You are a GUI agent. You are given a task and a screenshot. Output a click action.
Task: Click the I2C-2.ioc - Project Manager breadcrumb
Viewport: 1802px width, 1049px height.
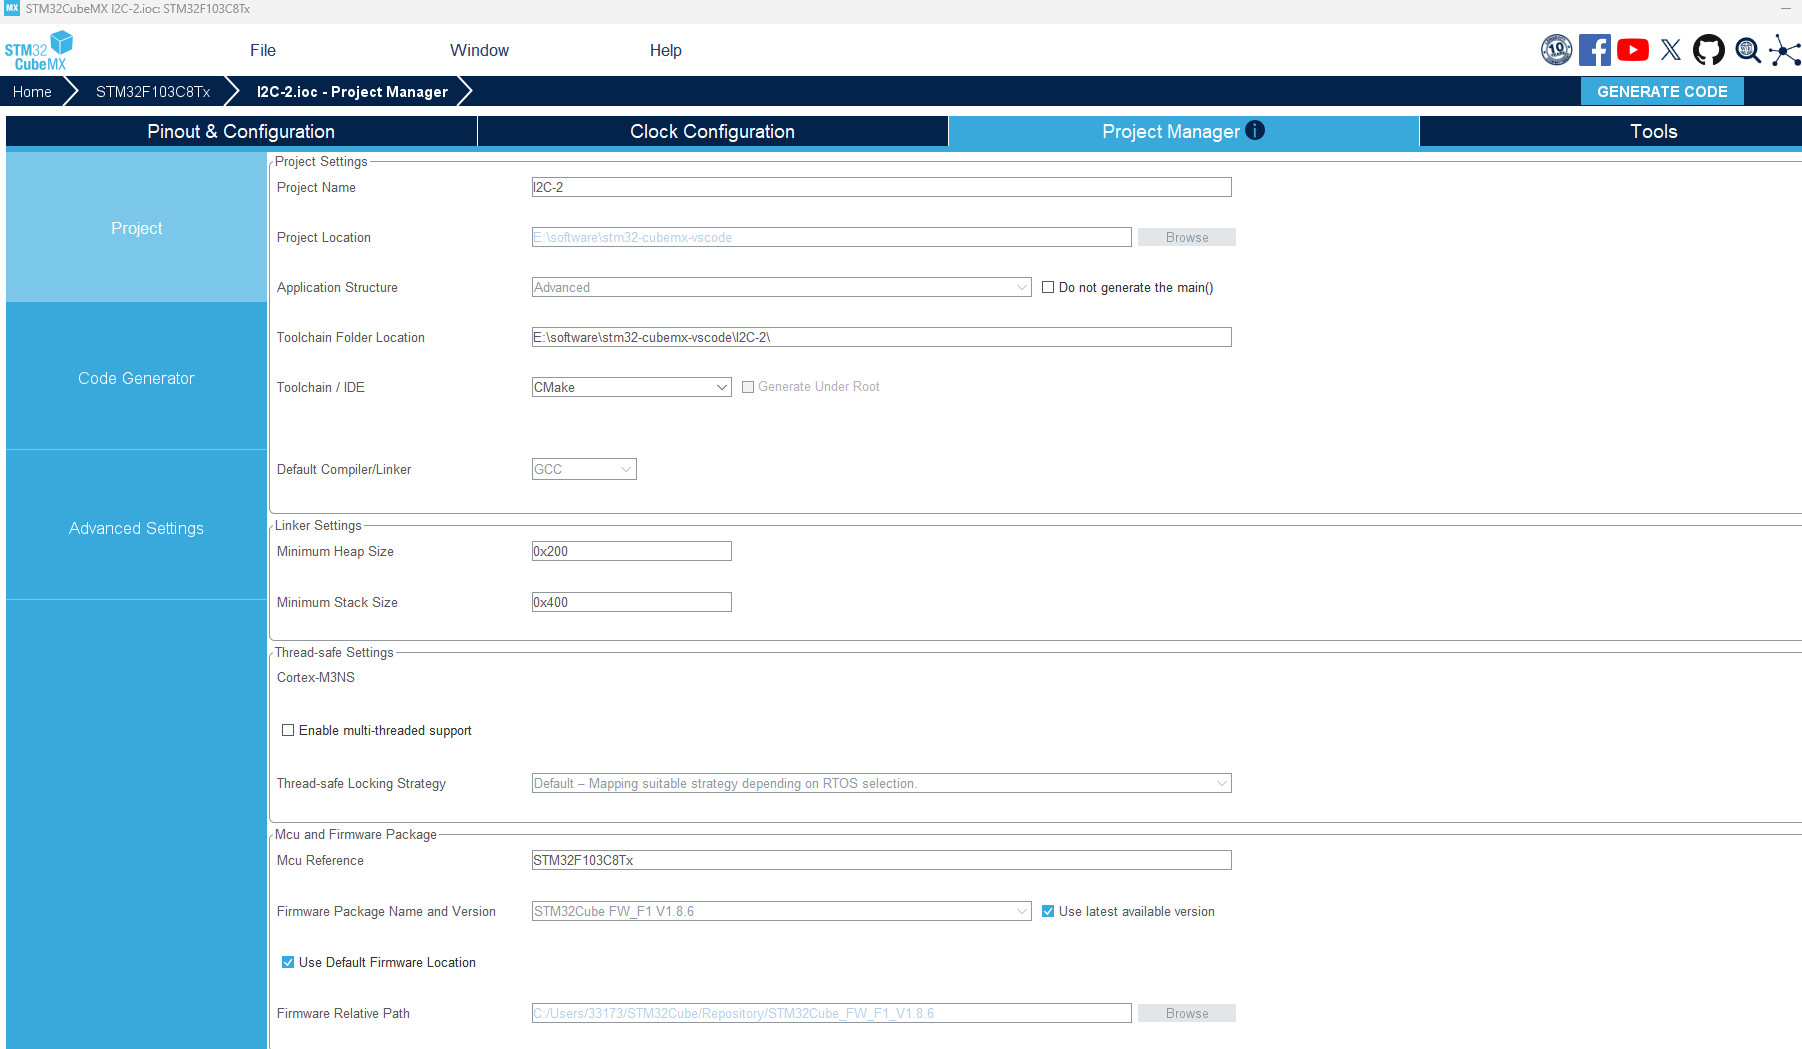[x=352, y=91]
